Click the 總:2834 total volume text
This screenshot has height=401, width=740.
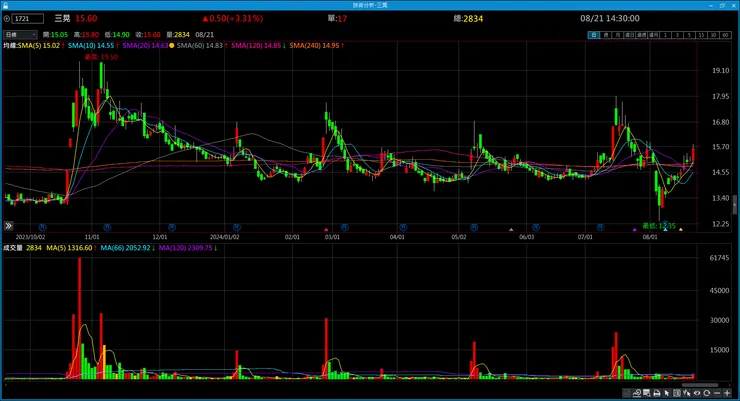point(468,18)
